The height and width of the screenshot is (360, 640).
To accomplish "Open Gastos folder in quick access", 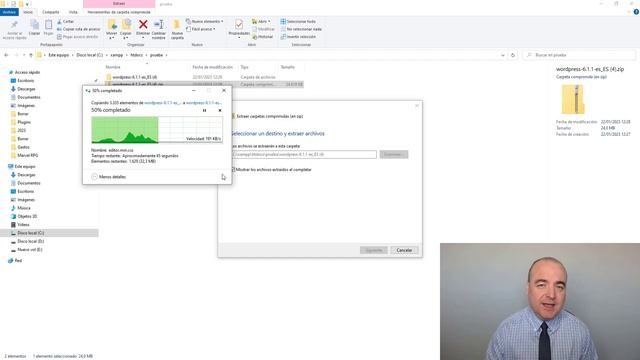I will point(23,147).
